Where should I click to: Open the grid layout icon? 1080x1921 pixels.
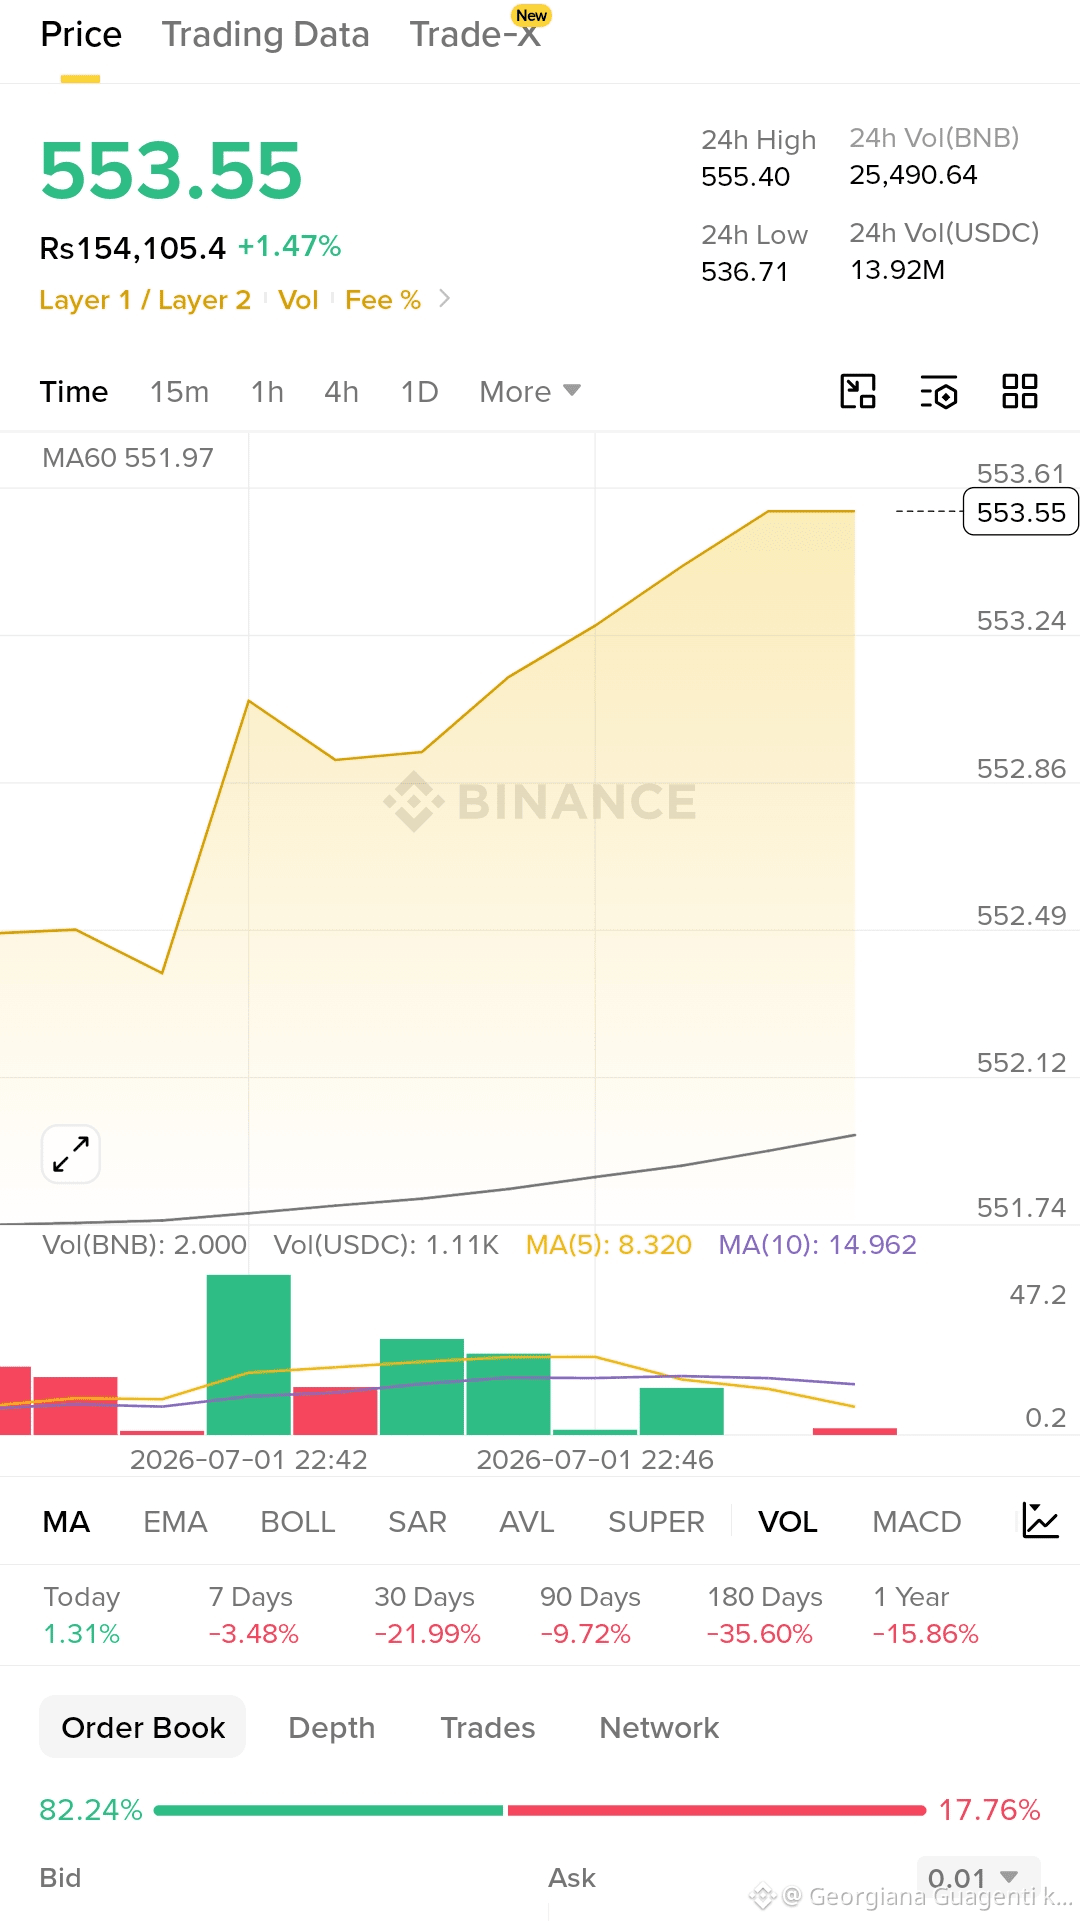coord(1020,391)
